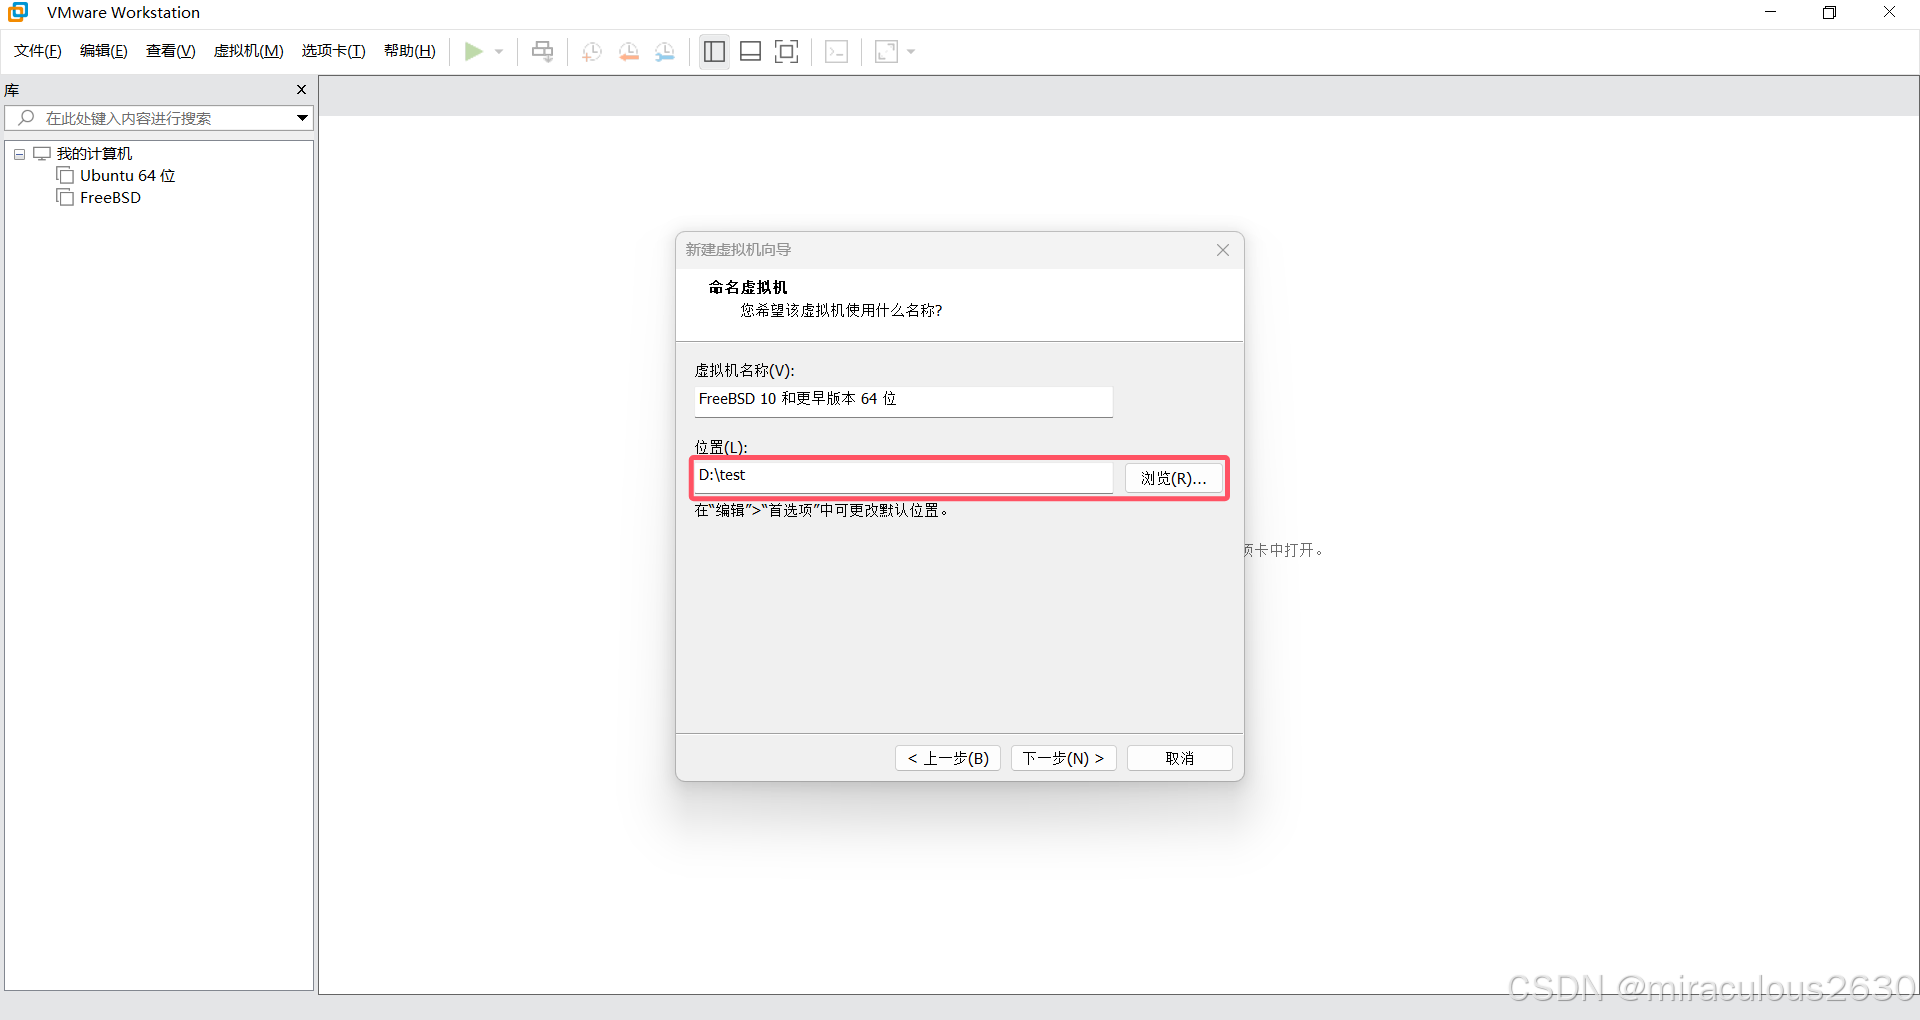Click the search magnifier icon in library

pos(27,118)
